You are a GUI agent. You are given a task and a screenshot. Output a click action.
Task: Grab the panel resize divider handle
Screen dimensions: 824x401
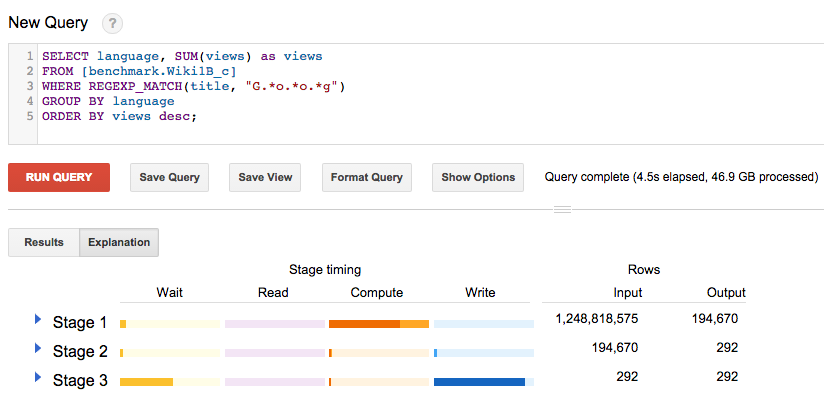562,209
